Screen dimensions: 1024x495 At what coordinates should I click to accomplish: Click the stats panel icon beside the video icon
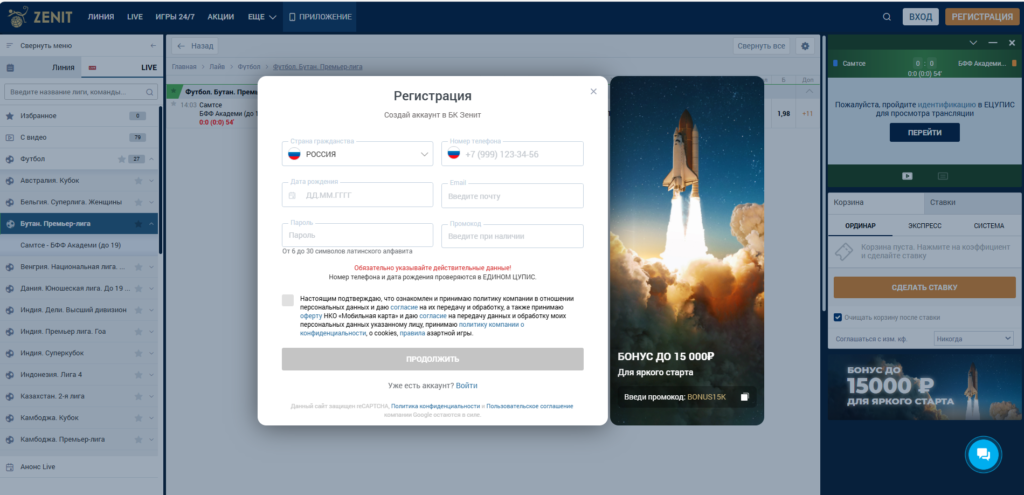[x=942, y=176]
